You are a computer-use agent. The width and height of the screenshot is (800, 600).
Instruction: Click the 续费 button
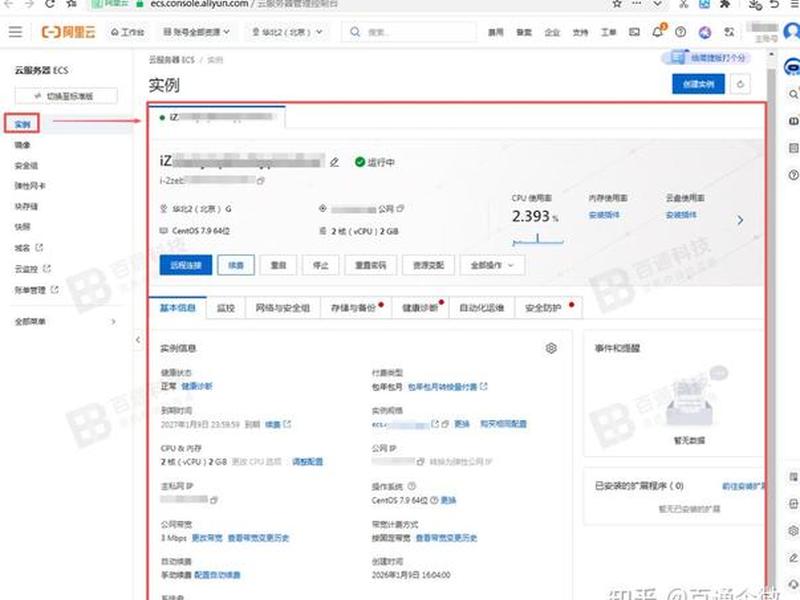236,265
